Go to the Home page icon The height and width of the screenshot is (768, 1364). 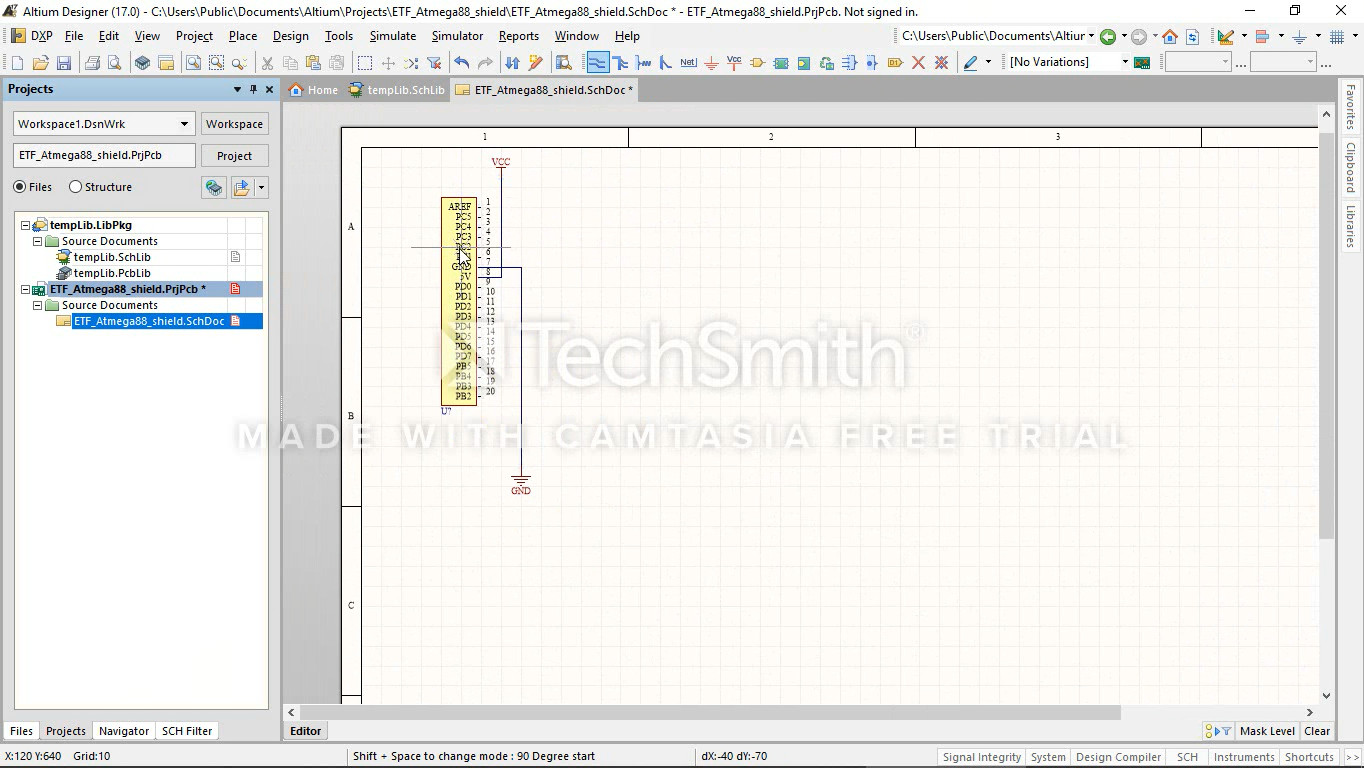click(1169, 37)
